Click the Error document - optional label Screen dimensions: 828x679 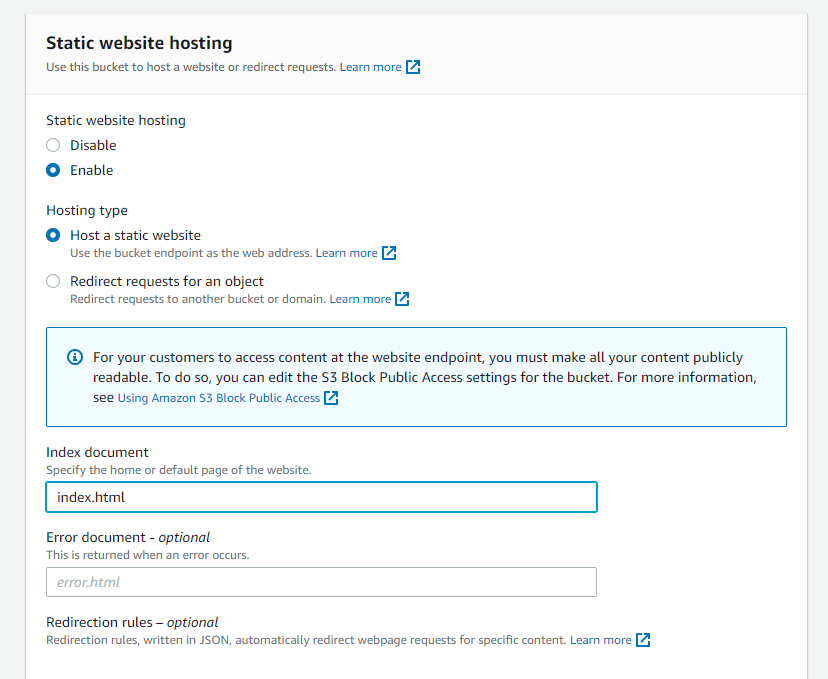click(128, 537)
